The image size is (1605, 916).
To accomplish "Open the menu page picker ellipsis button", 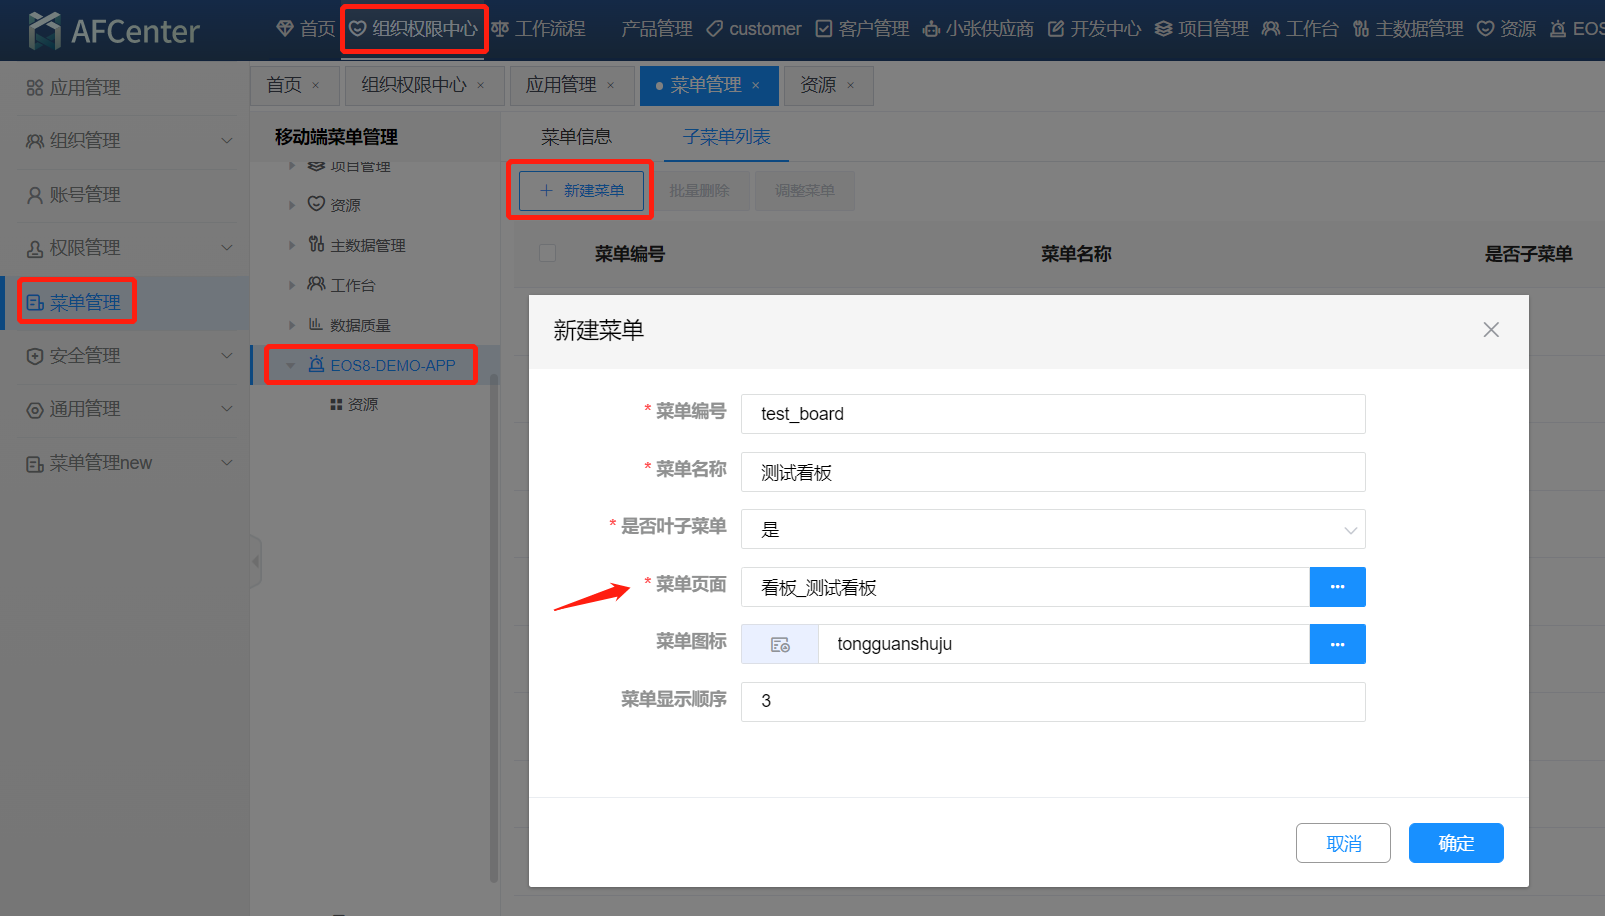I will (1337, 587).
